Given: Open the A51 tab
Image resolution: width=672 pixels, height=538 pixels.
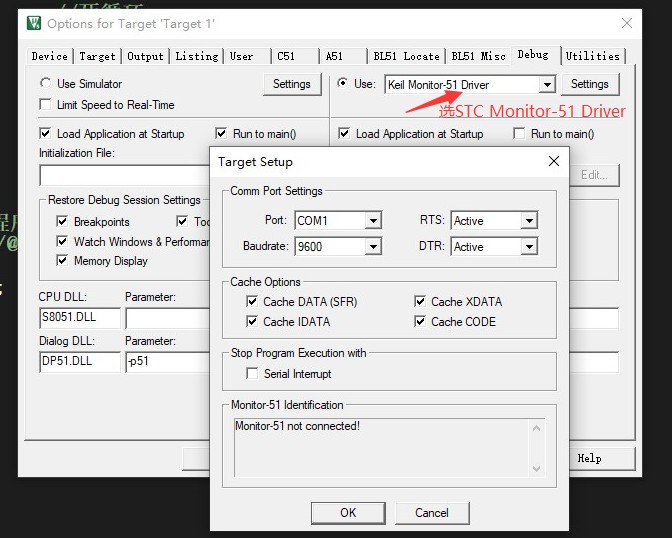Looking at the screenshot, I should [344, 56].
